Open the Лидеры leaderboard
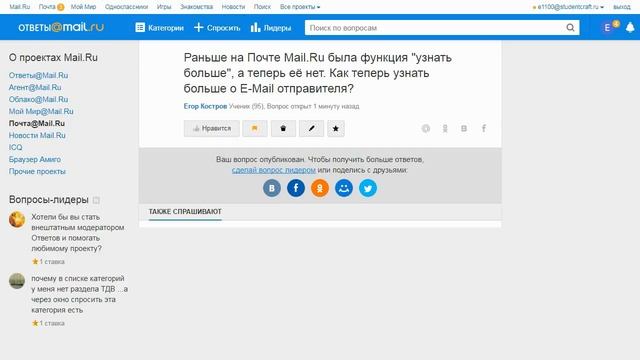The width and height of the screenshot is (640, 360). coord(271,28)
